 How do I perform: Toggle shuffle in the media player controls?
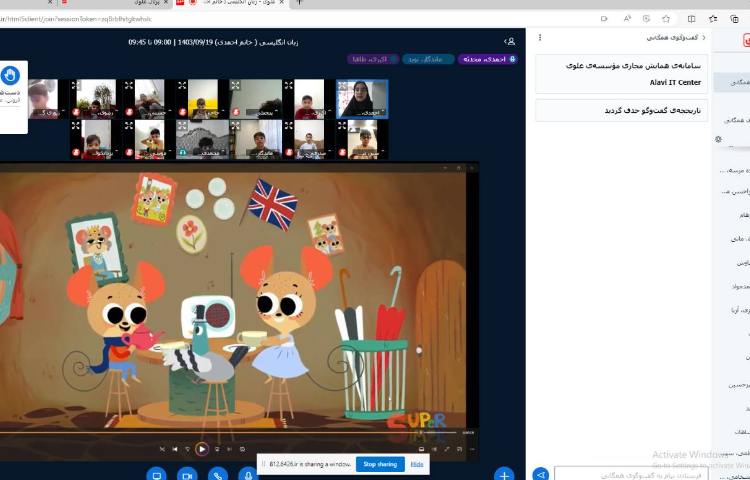click(x=162, y=449)
